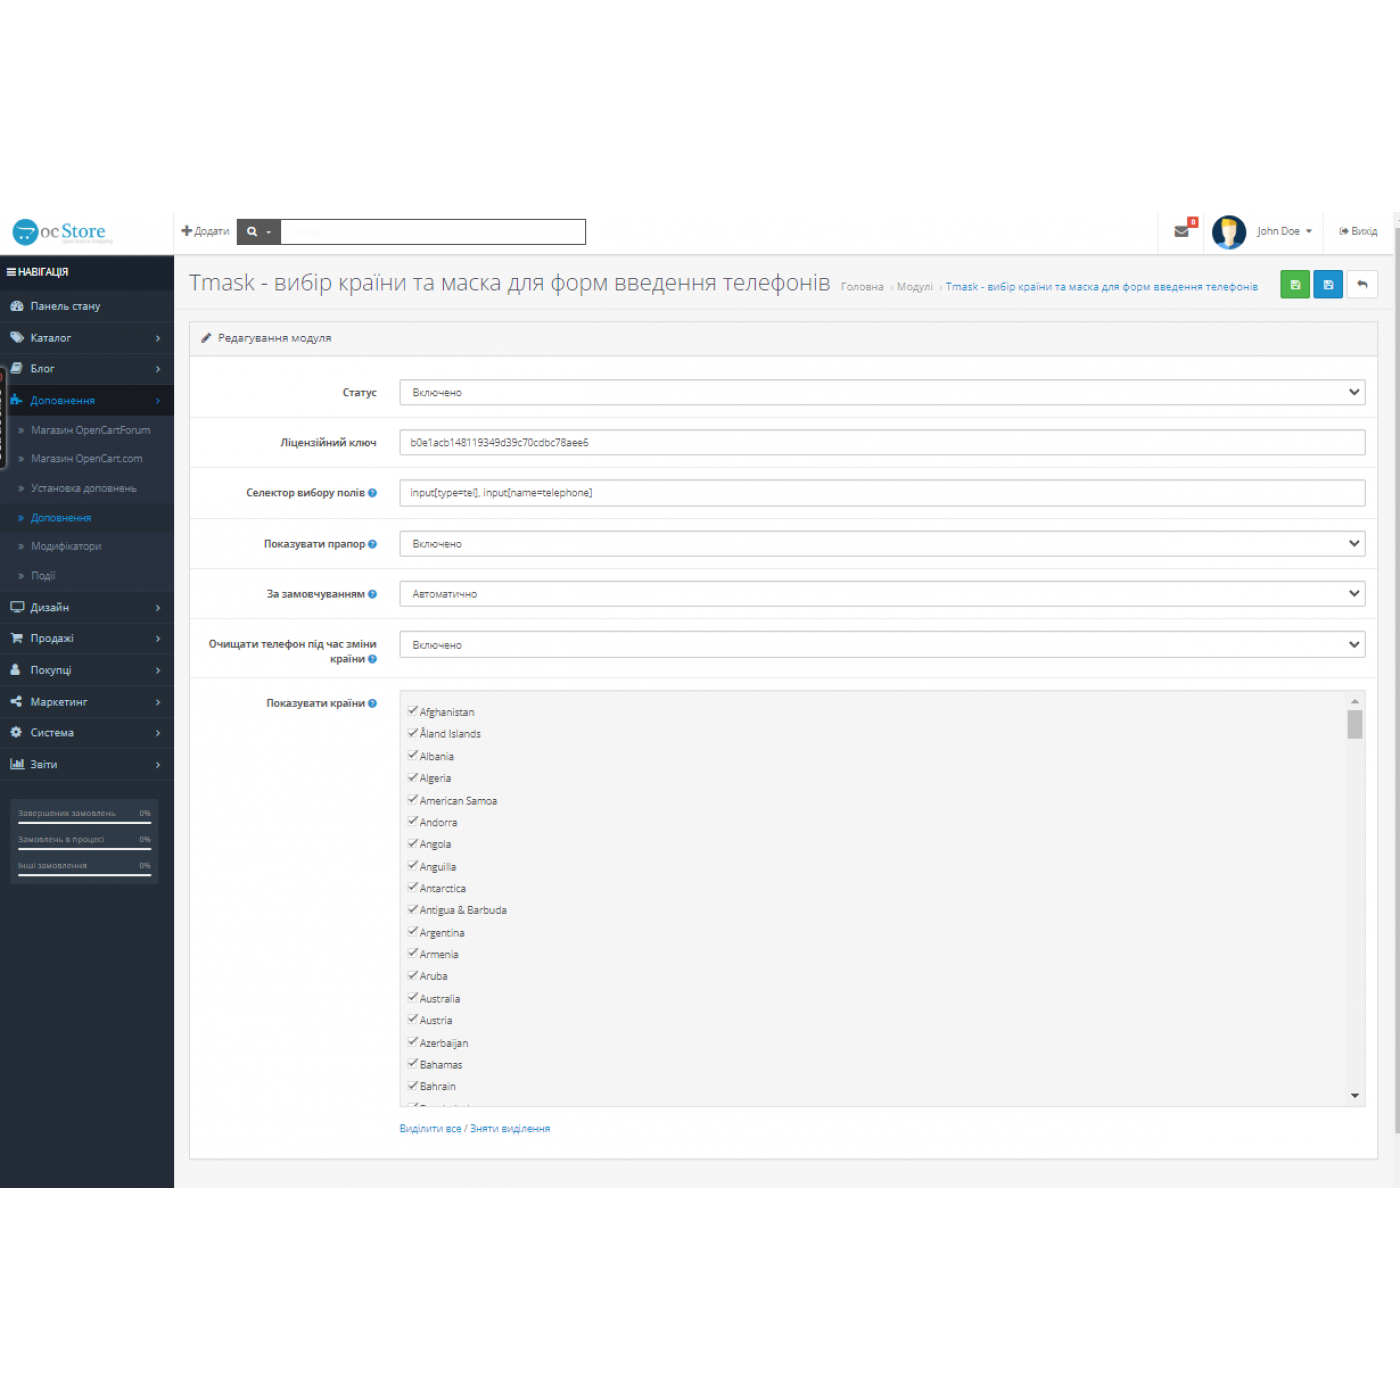1400x1400 pixels.
Task: Click the search magnifier icon
Action: [x=252, y=232]
